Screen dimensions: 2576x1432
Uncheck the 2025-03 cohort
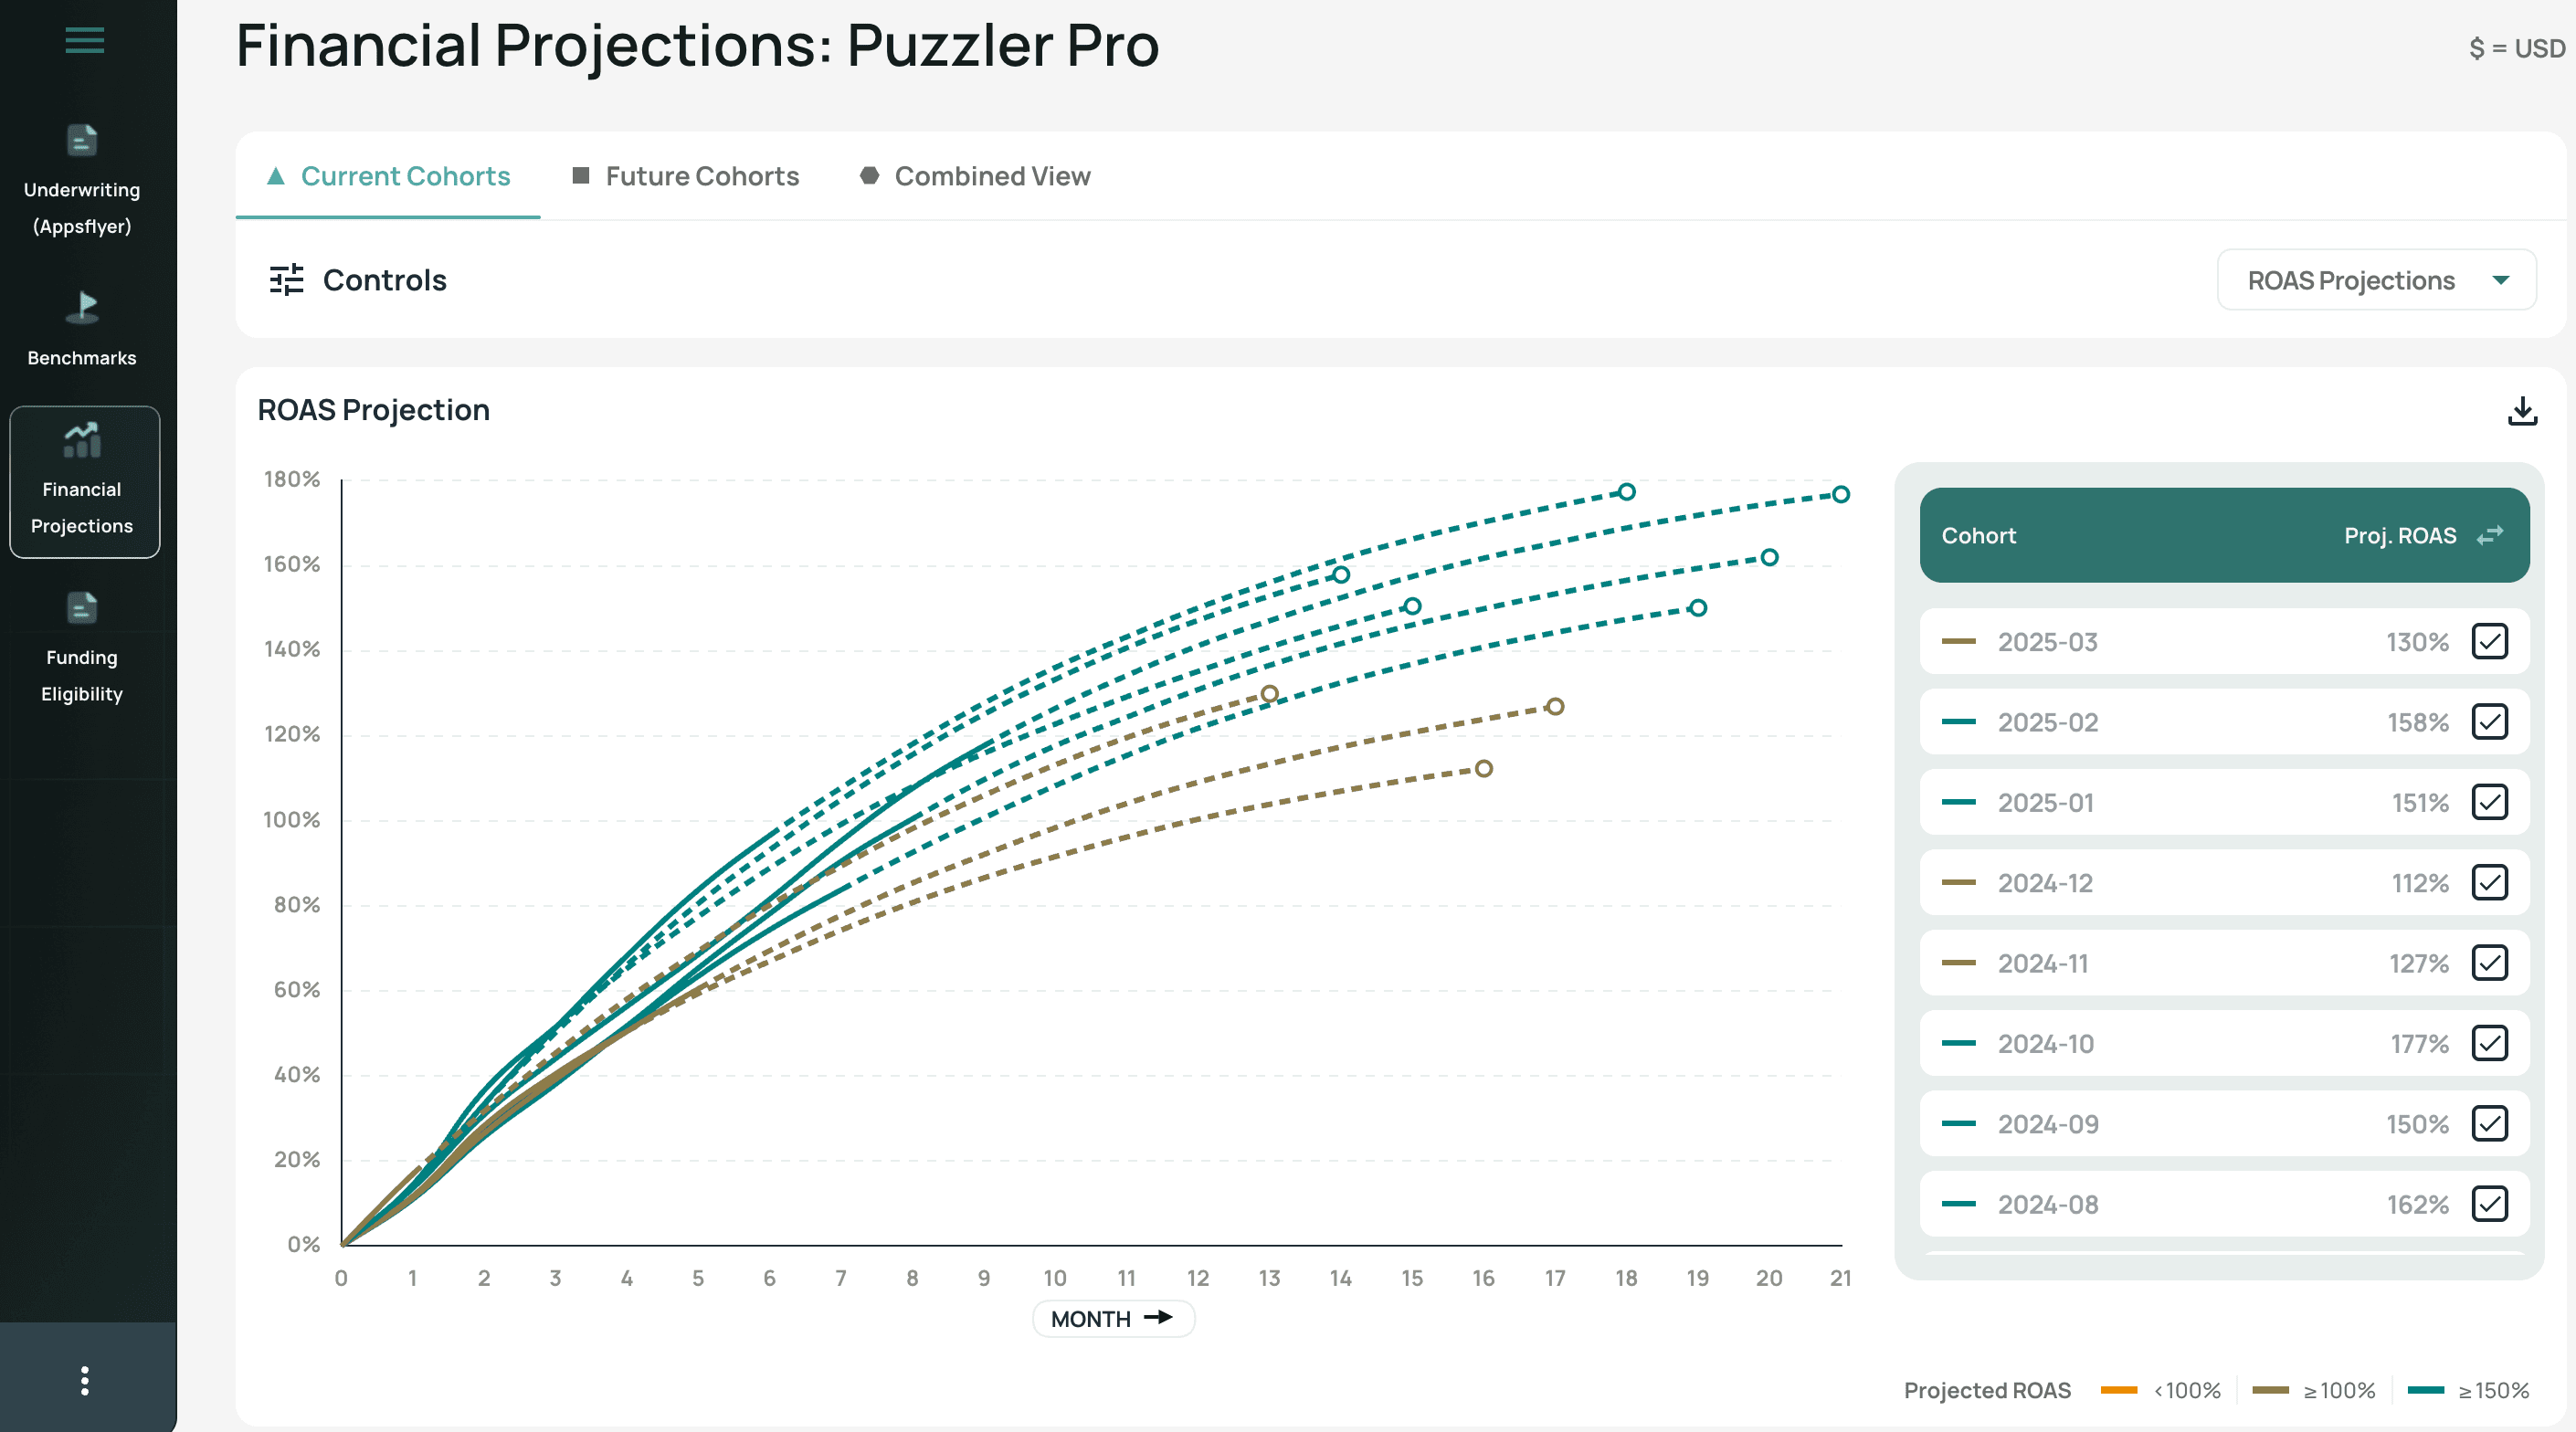(2492, 641)
